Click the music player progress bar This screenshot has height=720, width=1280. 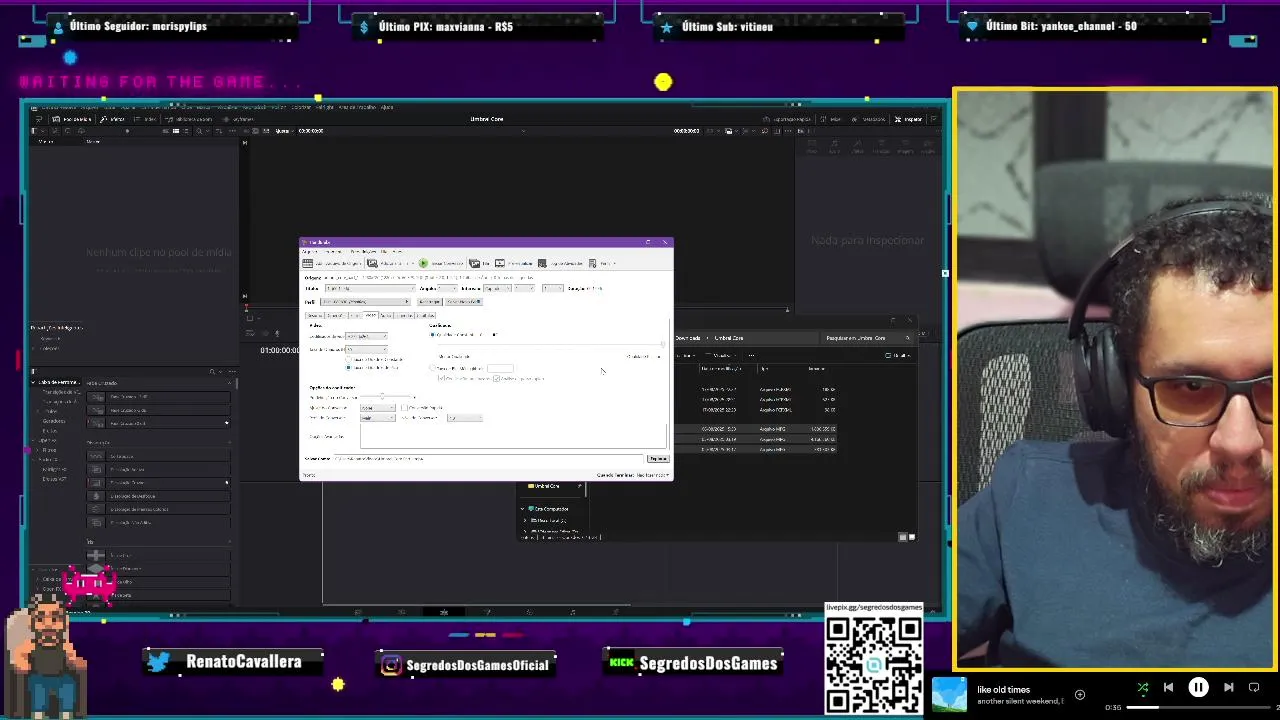click(x=1198, y=707)
